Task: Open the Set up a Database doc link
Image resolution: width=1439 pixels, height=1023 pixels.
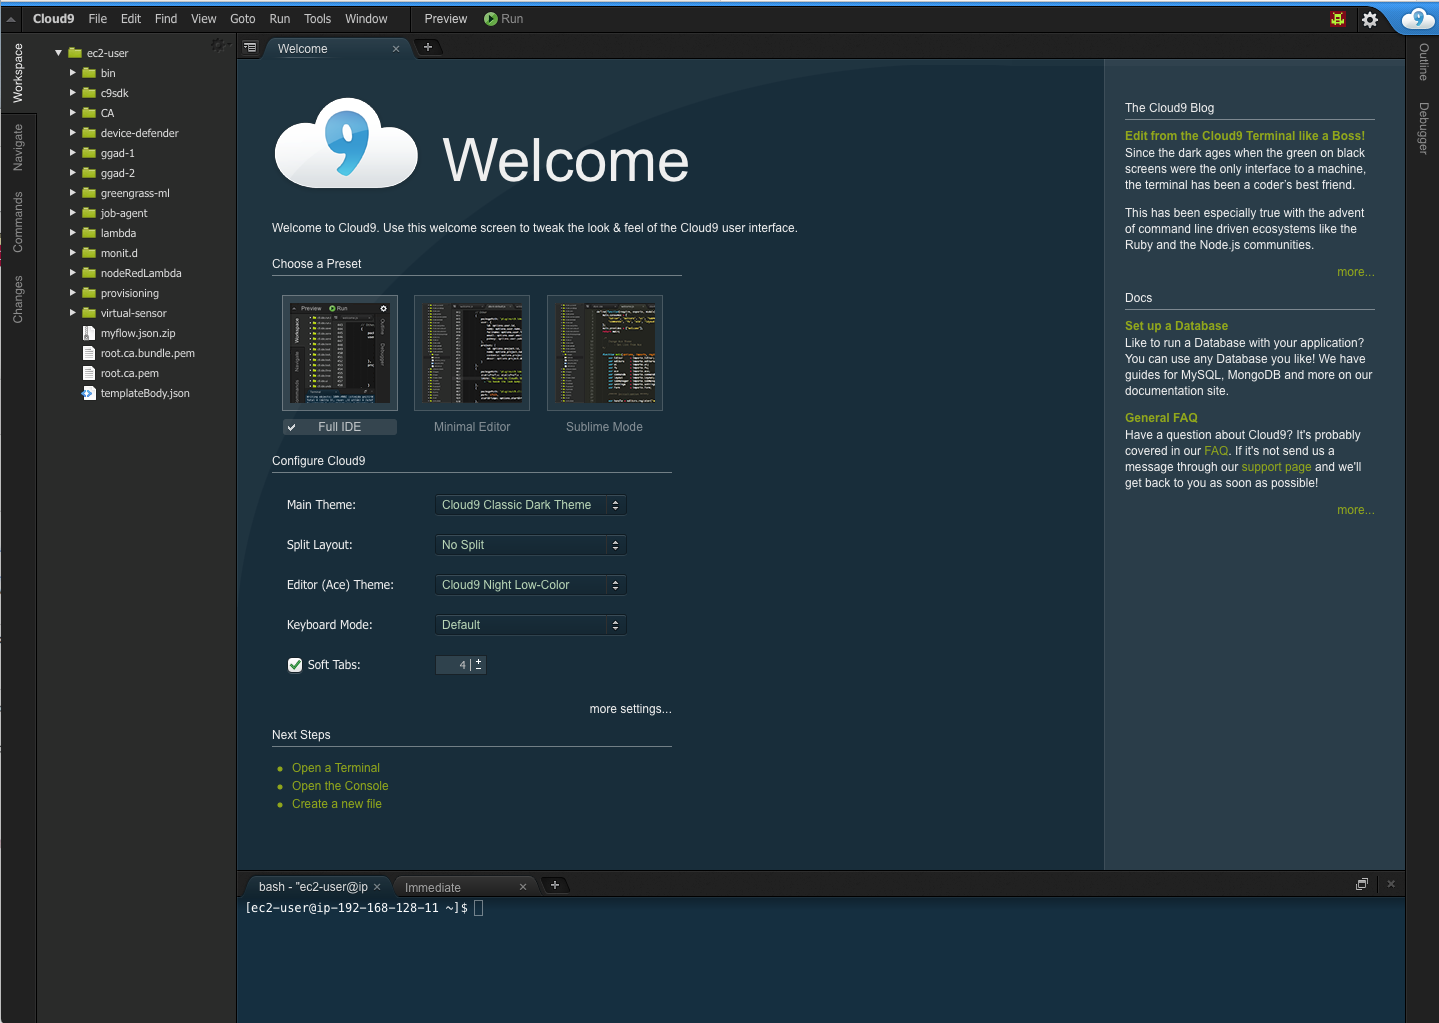Action: pos(1176,326)
